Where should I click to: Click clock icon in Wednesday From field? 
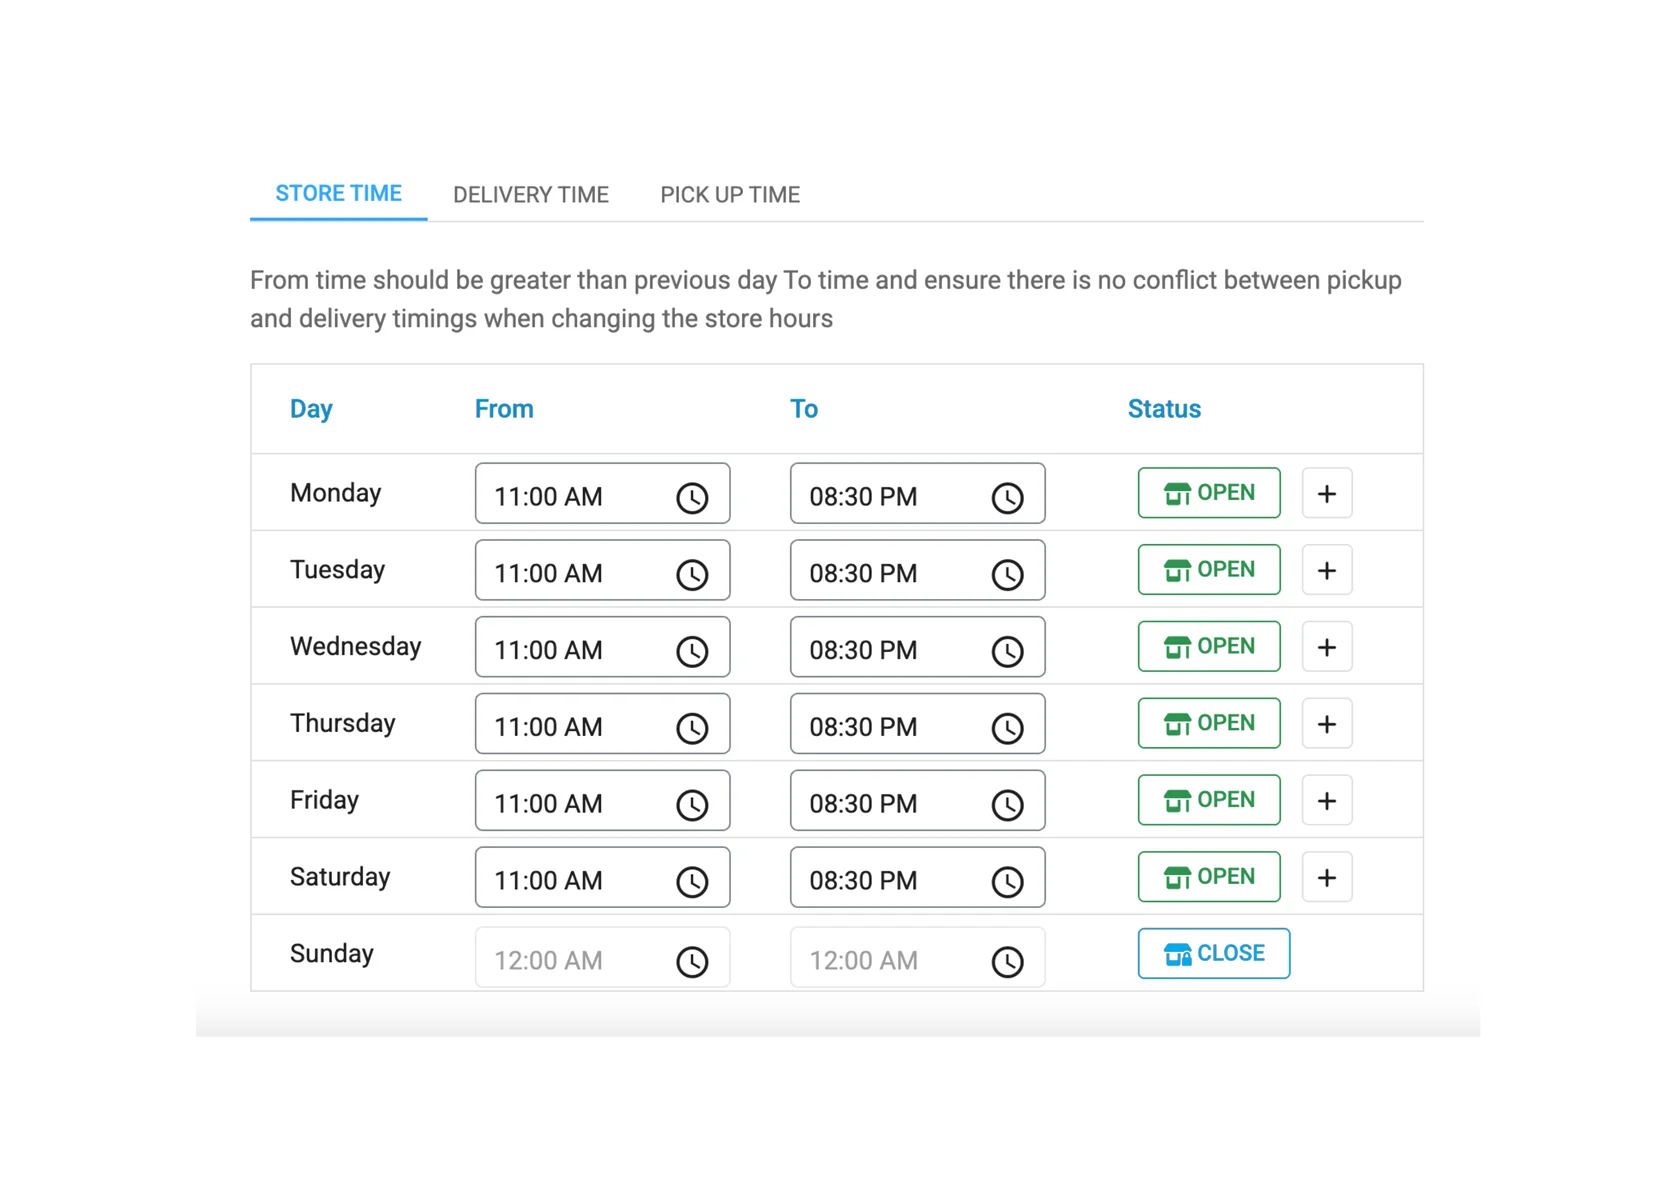coord(692,651)
